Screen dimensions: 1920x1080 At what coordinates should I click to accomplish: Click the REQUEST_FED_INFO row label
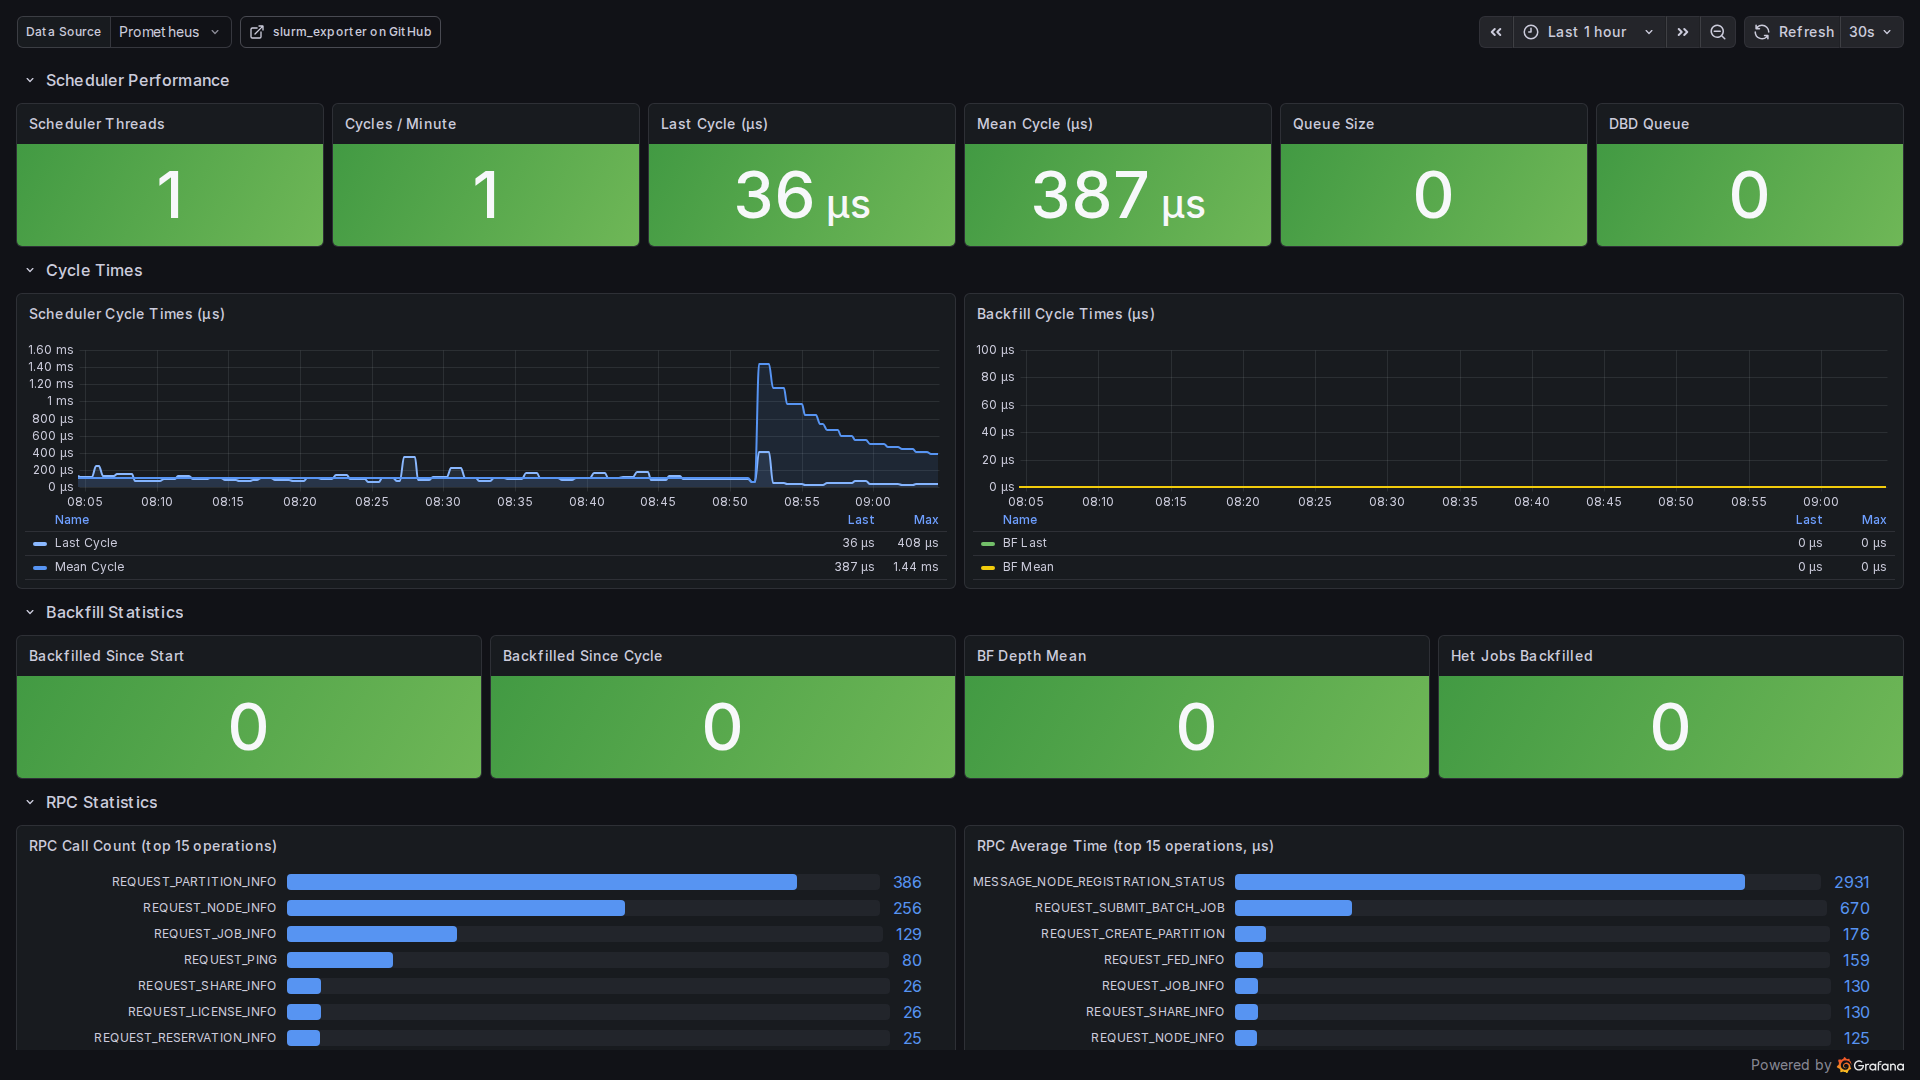click(1164, 960)
